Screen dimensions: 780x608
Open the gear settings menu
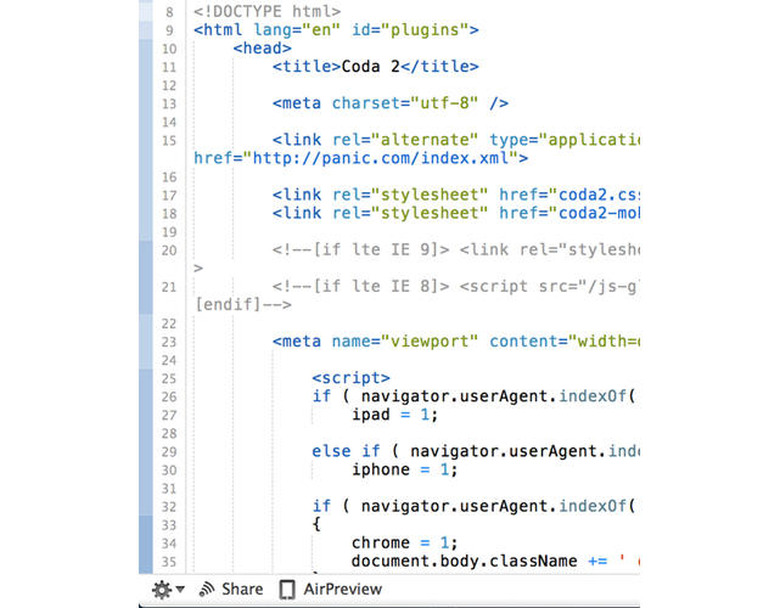[162, 590]
